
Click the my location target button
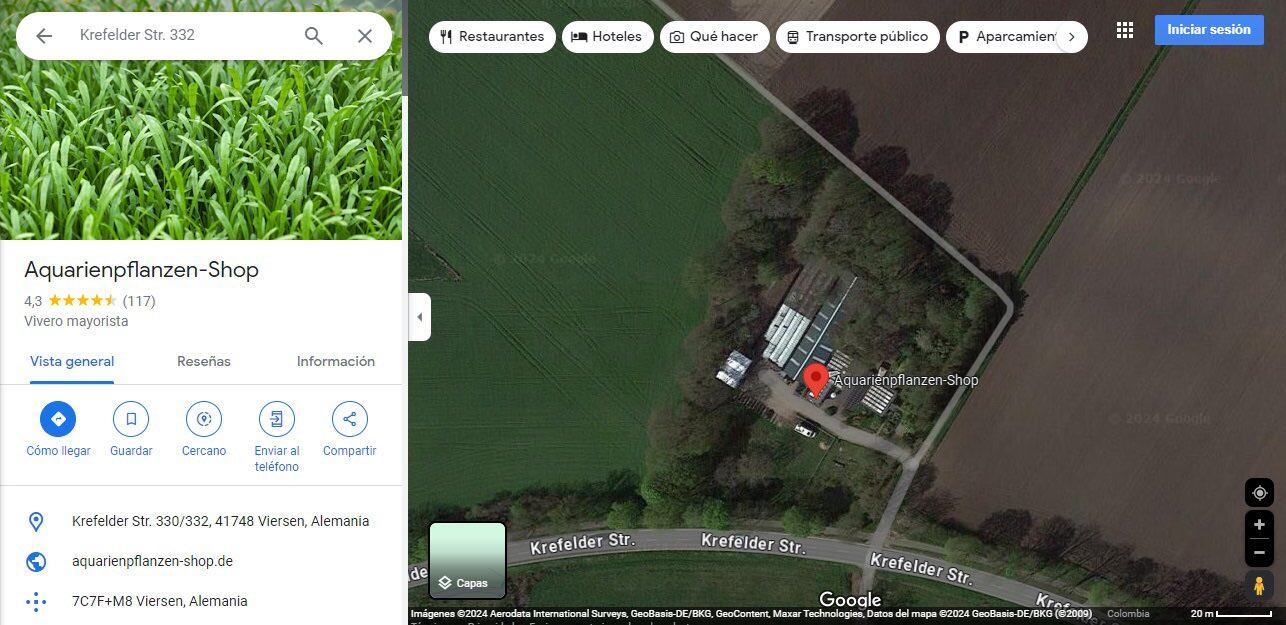[1259, 492]
